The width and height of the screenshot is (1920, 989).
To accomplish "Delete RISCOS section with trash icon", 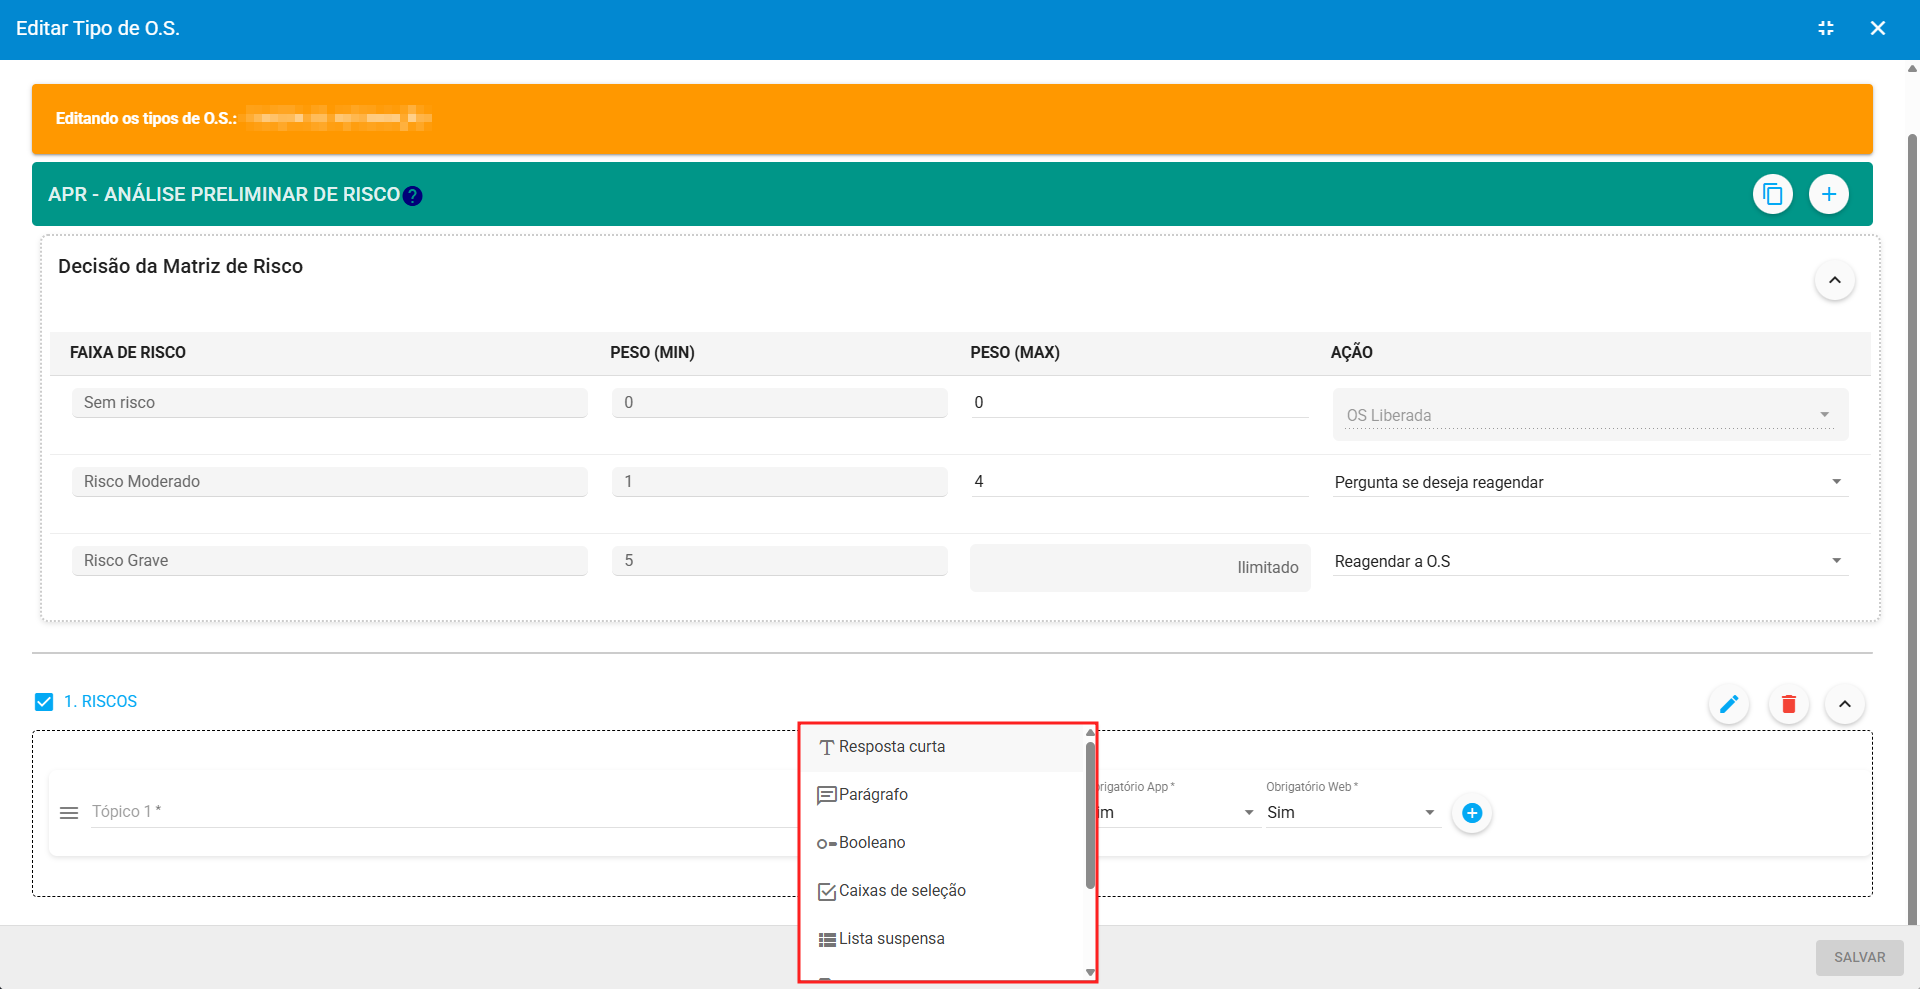I will tap(1788, 704).
